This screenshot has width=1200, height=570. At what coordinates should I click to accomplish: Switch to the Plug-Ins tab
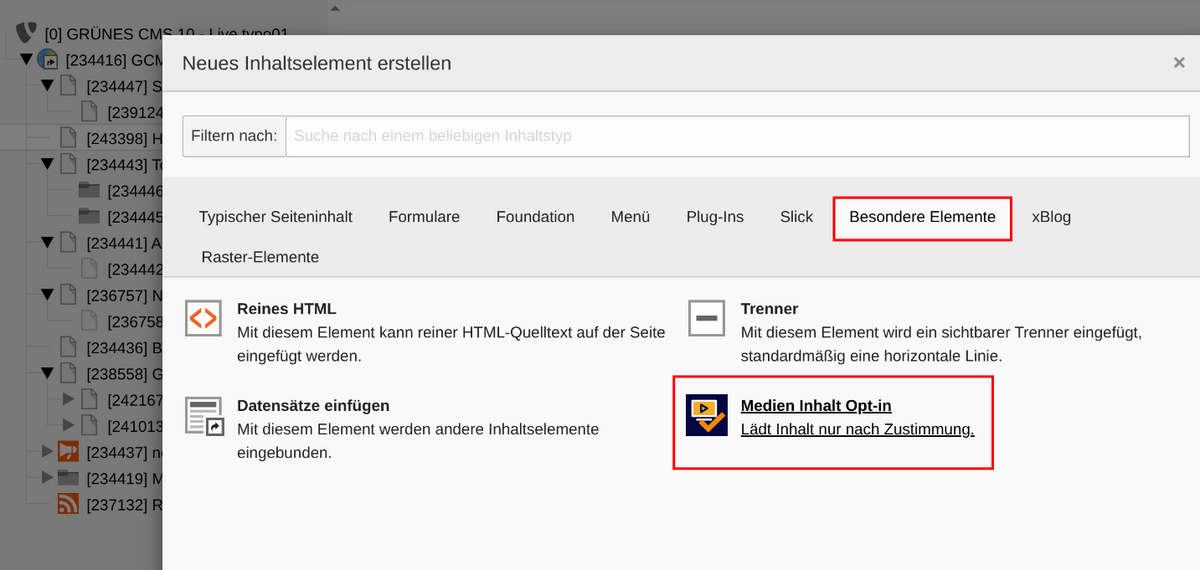tap(715, 217)
